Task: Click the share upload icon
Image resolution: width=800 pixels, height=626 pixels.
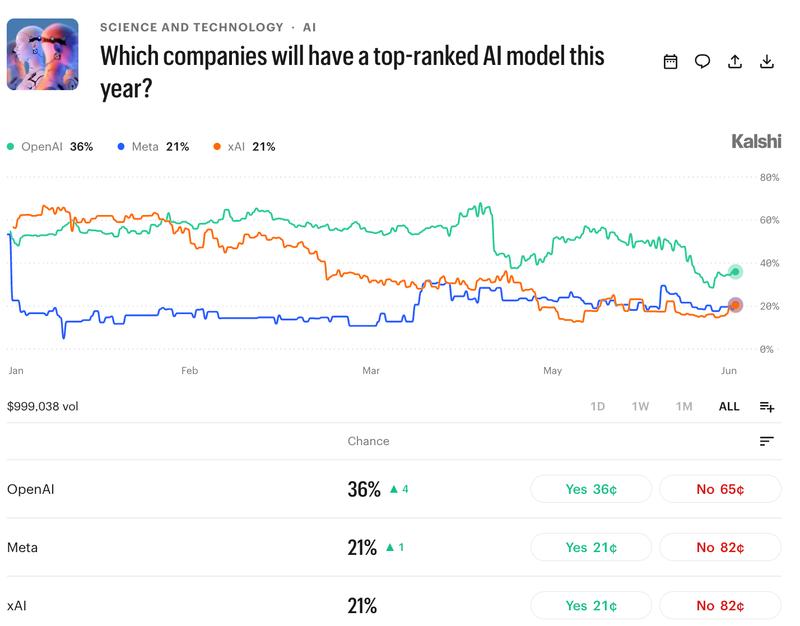Action: click(x=734, y=62)
